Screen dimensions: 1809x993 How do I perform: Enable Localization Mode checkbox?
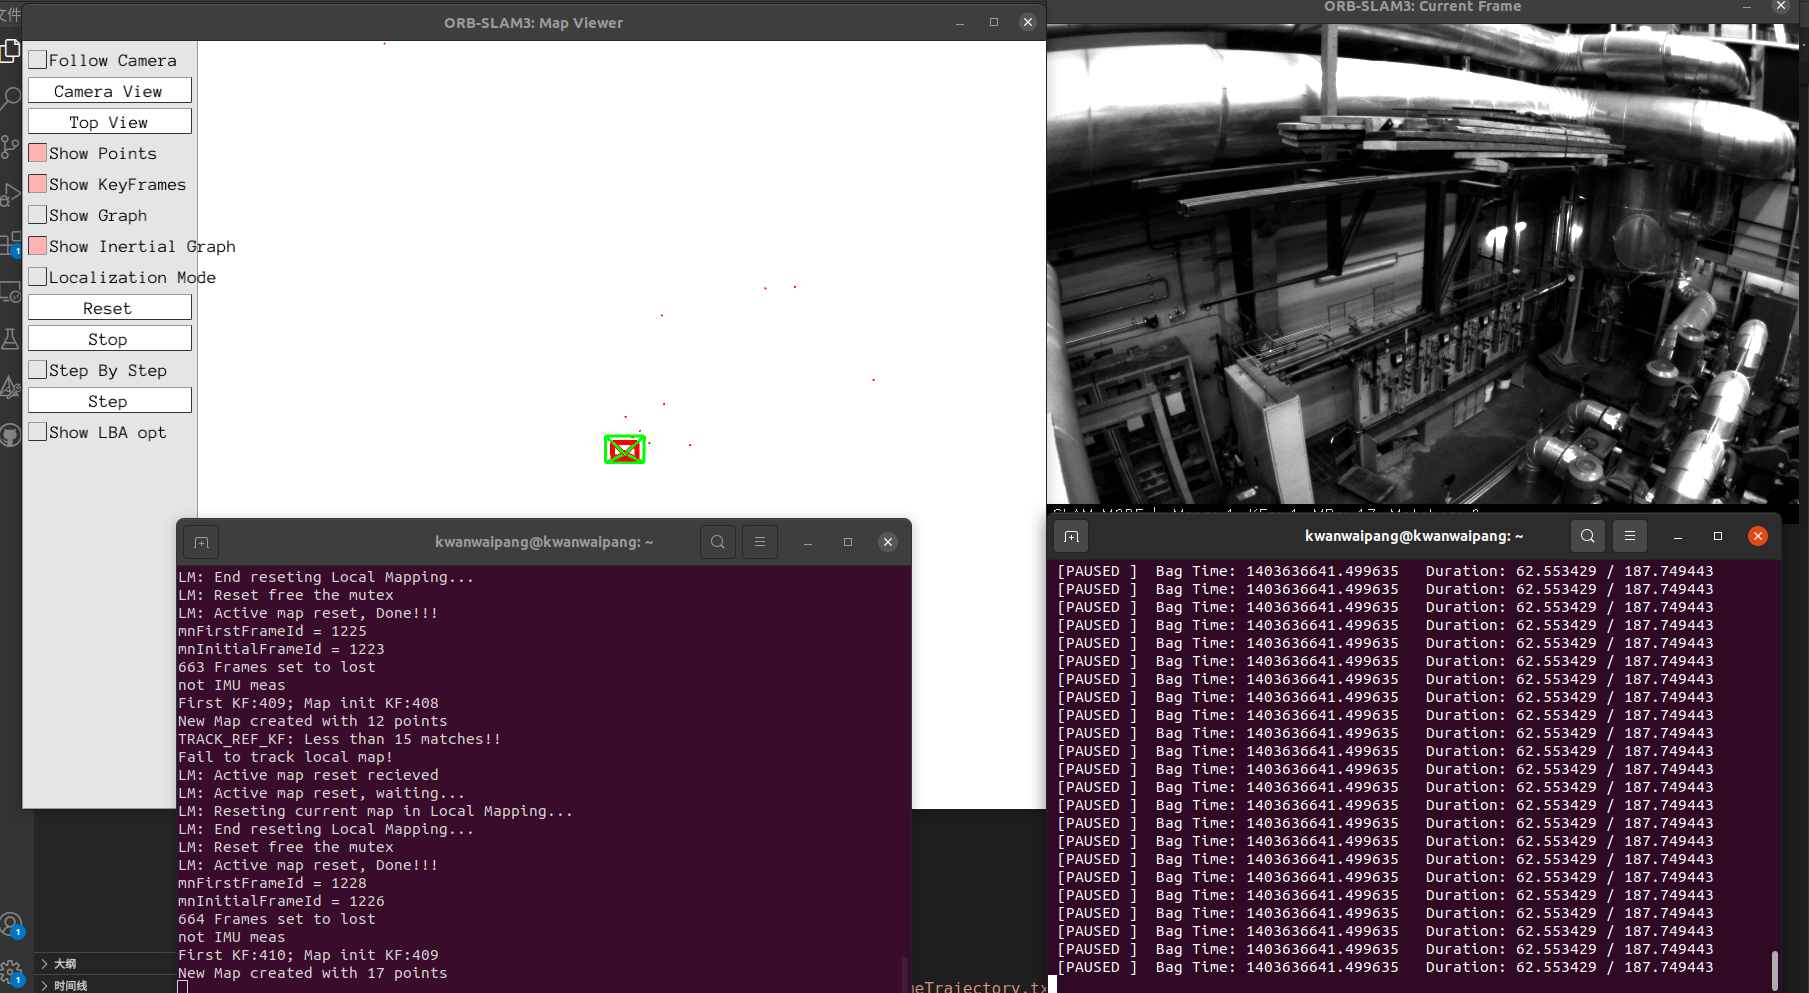point(38,277)
